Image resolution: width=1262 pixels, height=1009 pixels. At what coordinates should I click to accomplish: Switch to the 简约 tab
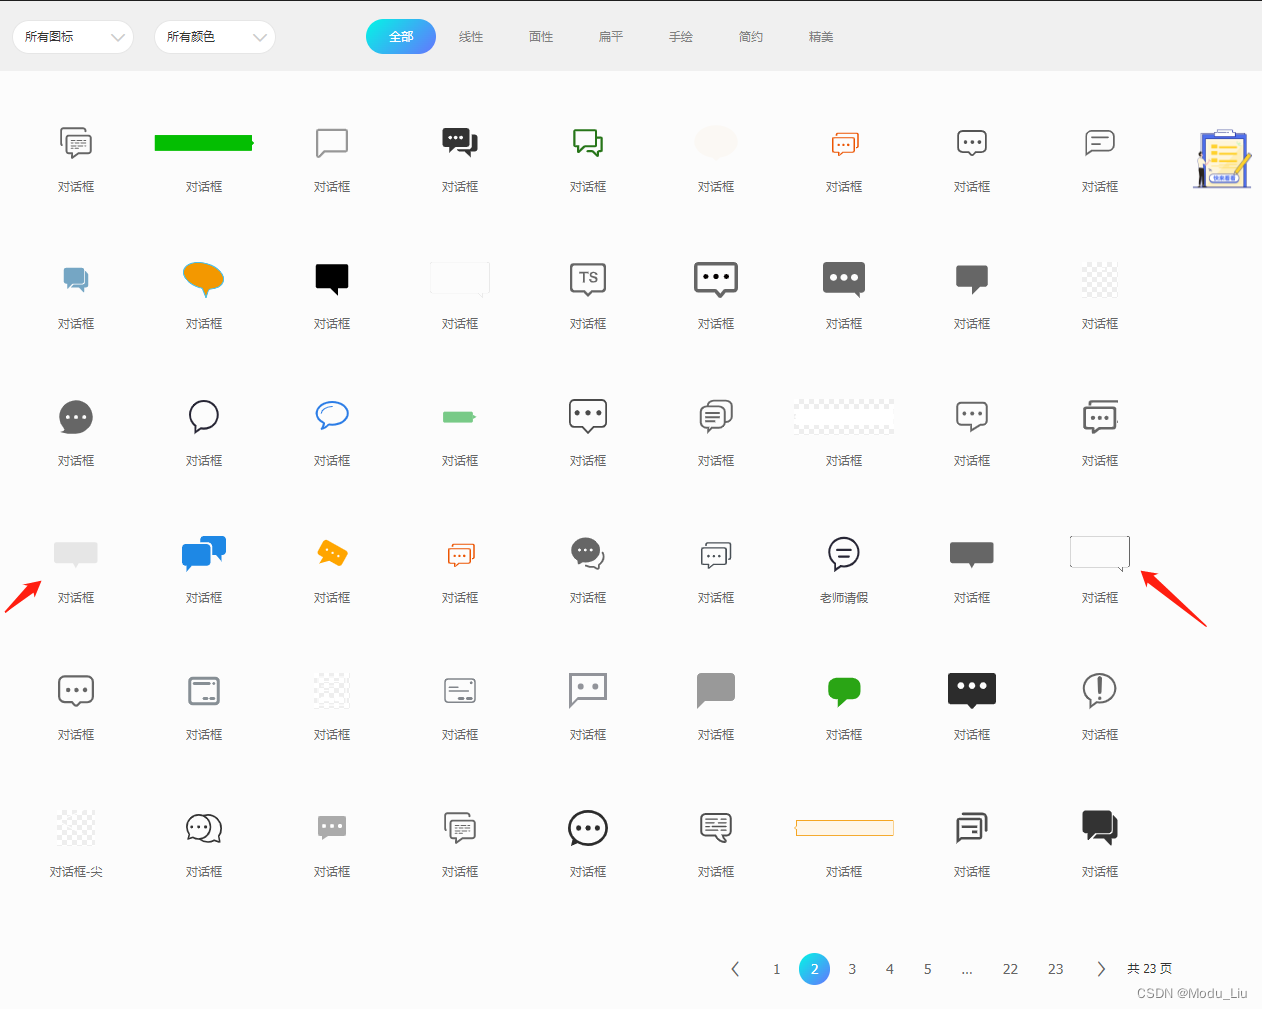pyautogui.click(x=751, y=37)
